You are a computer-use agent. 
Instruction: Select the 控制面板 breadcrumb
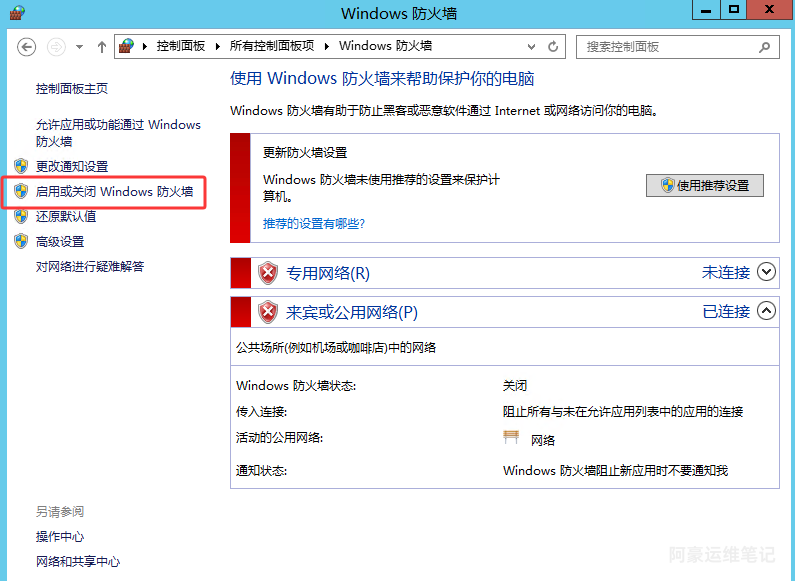(x=180, y=46)
